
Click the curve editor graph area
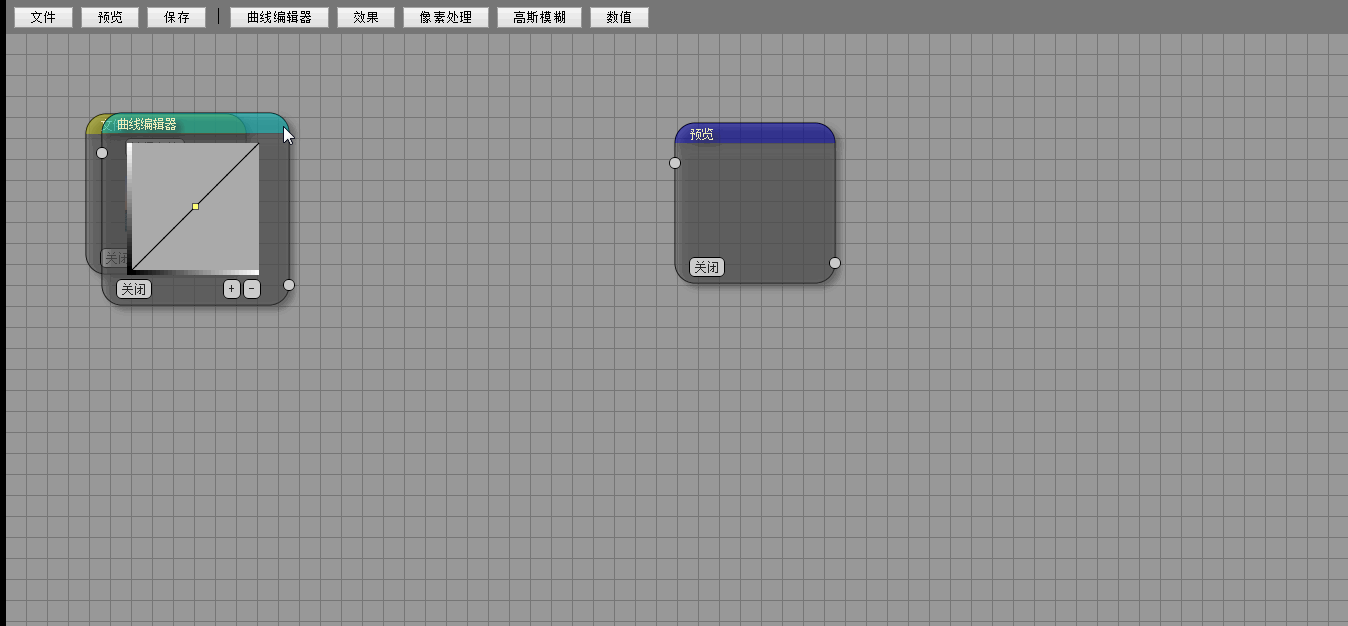(196, 207)
